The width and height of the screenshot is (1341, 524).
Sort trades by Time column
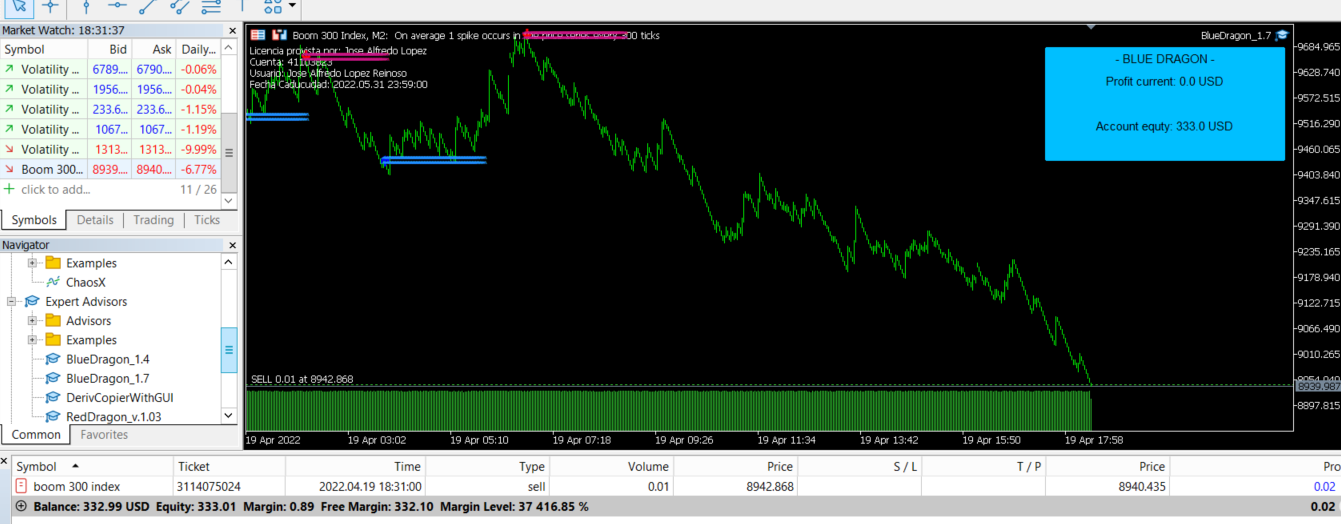point(354,466)
